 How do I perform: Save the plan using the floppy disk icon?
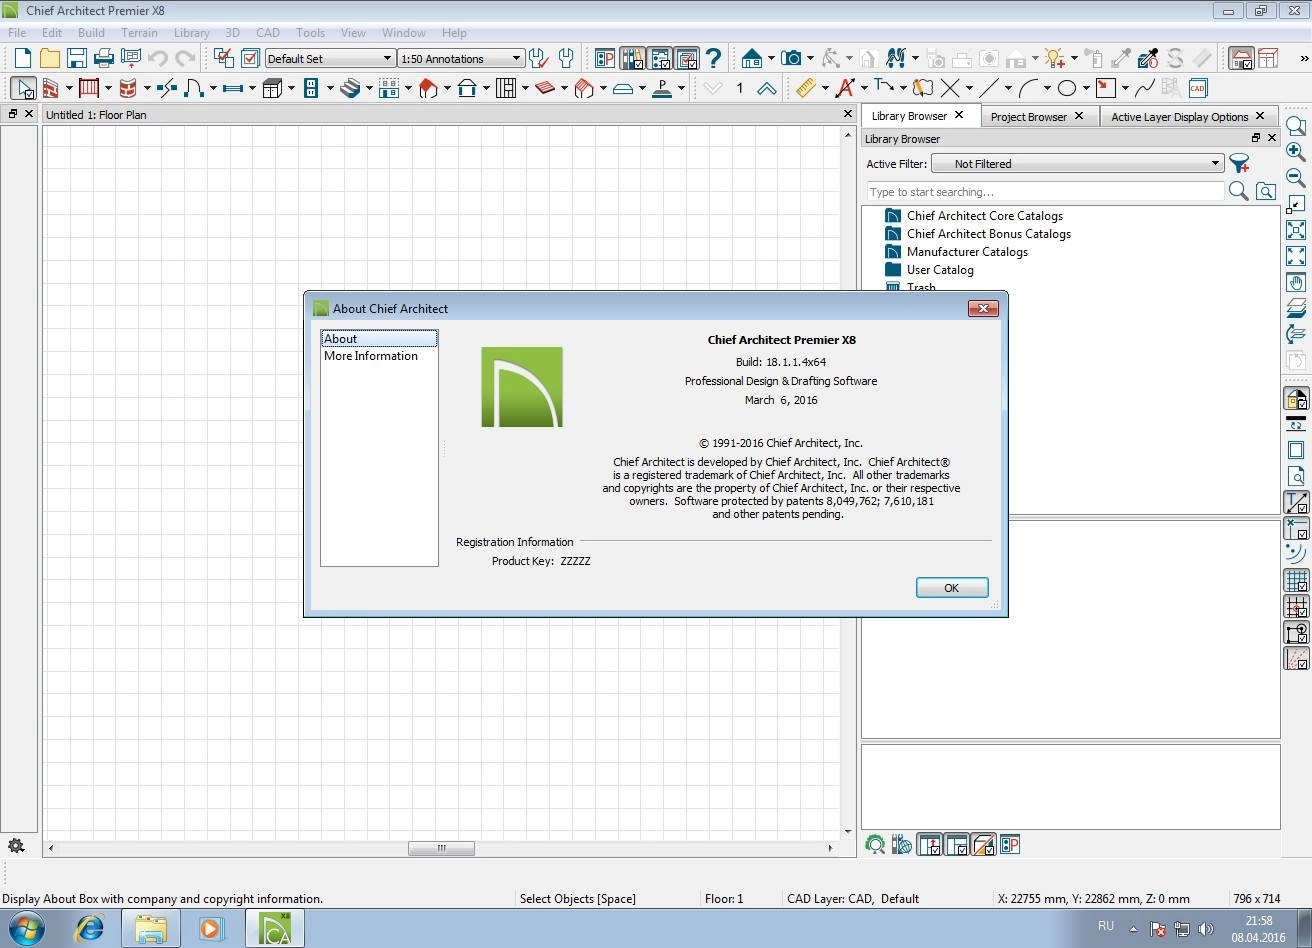tap(76, 58)
